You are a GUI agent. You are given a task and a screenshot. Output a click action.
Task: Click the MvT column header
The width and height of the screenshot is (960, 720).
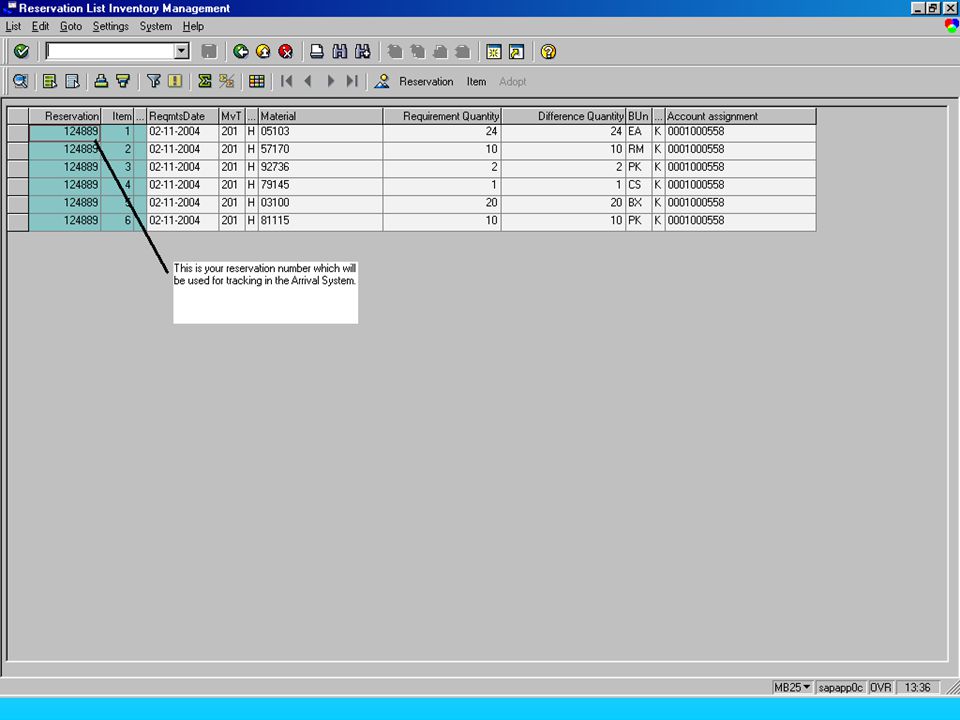pos(231,116)
